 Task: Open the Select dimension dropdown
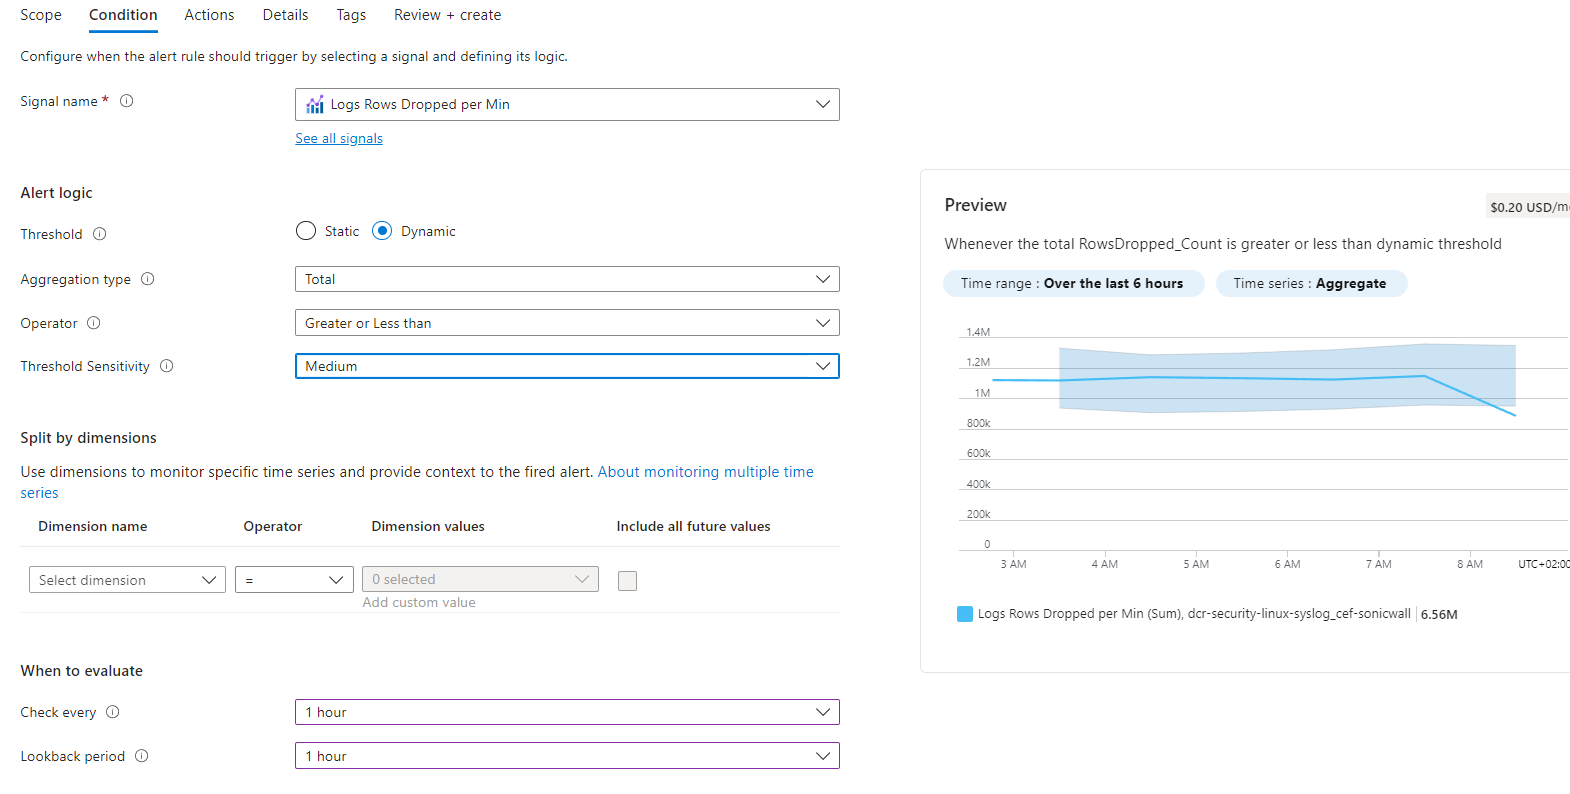(x=127, y=580)
